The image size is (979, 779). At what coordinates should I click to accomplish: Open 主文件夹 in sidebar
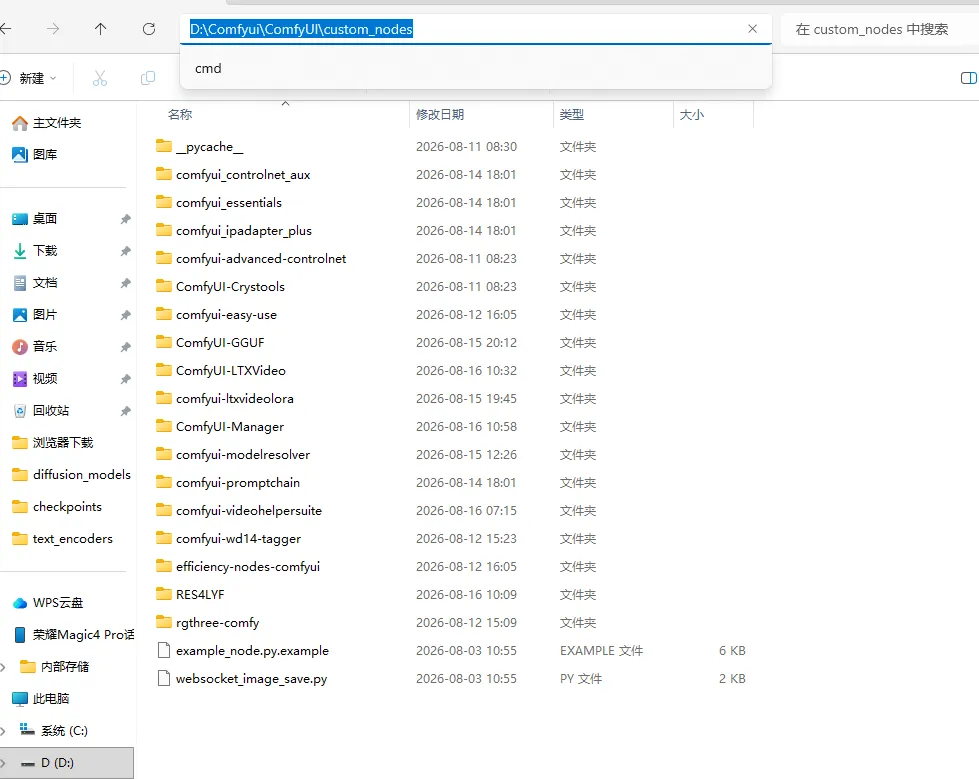pyautogui.click(x=47, y=123)
